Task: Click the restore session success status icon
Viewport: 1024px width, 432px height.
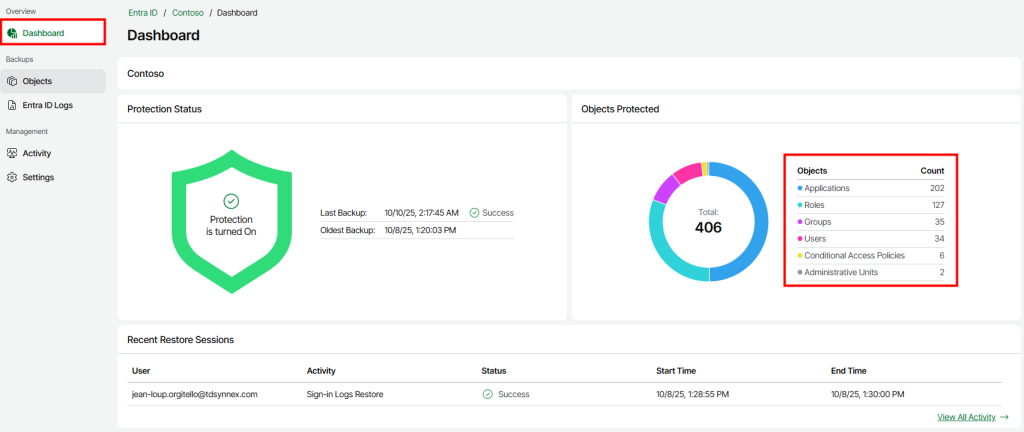Action: click(x=487, y=394)
